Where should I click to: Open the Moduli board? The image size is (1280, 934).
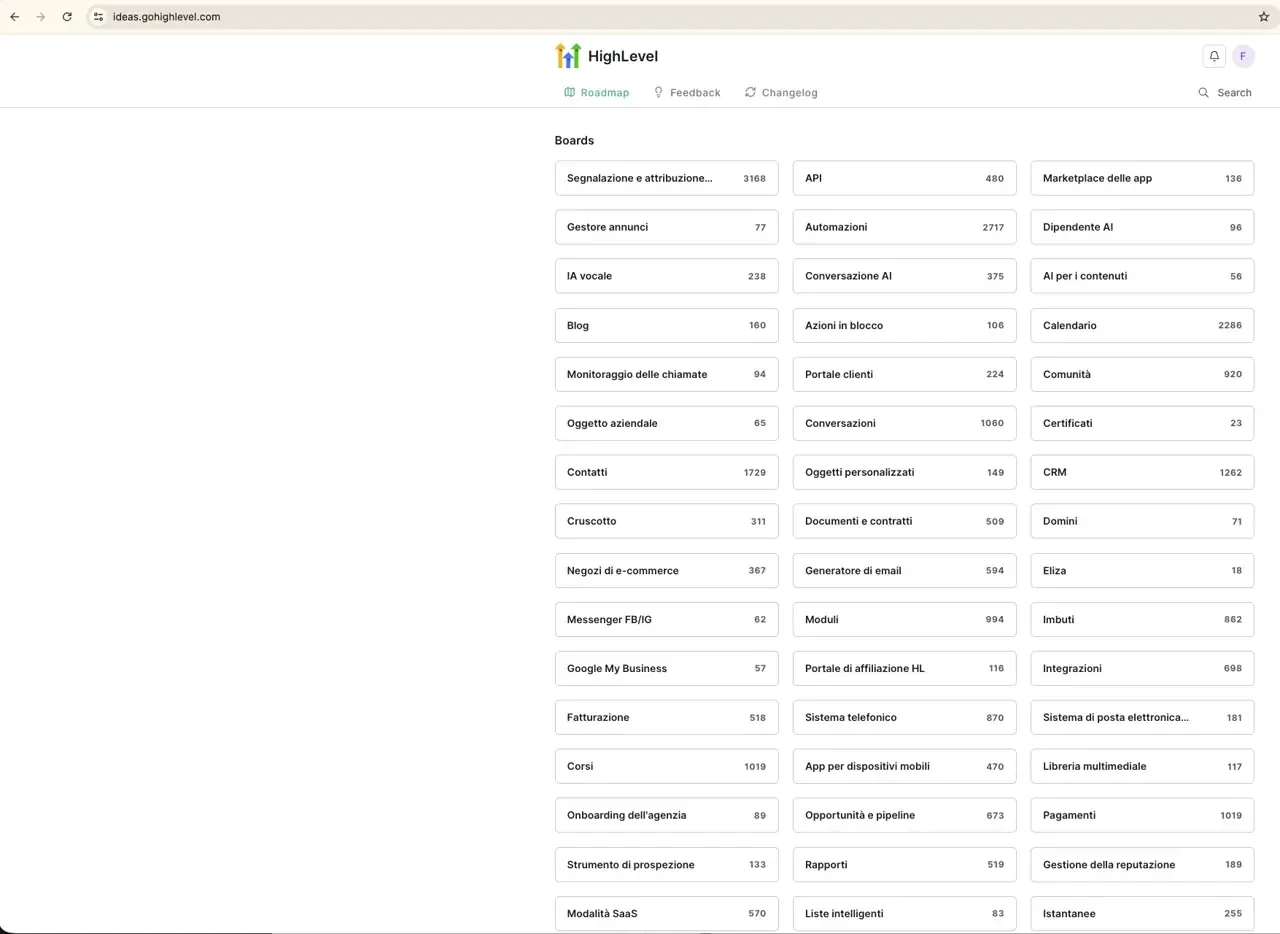[x=904, y=619]
